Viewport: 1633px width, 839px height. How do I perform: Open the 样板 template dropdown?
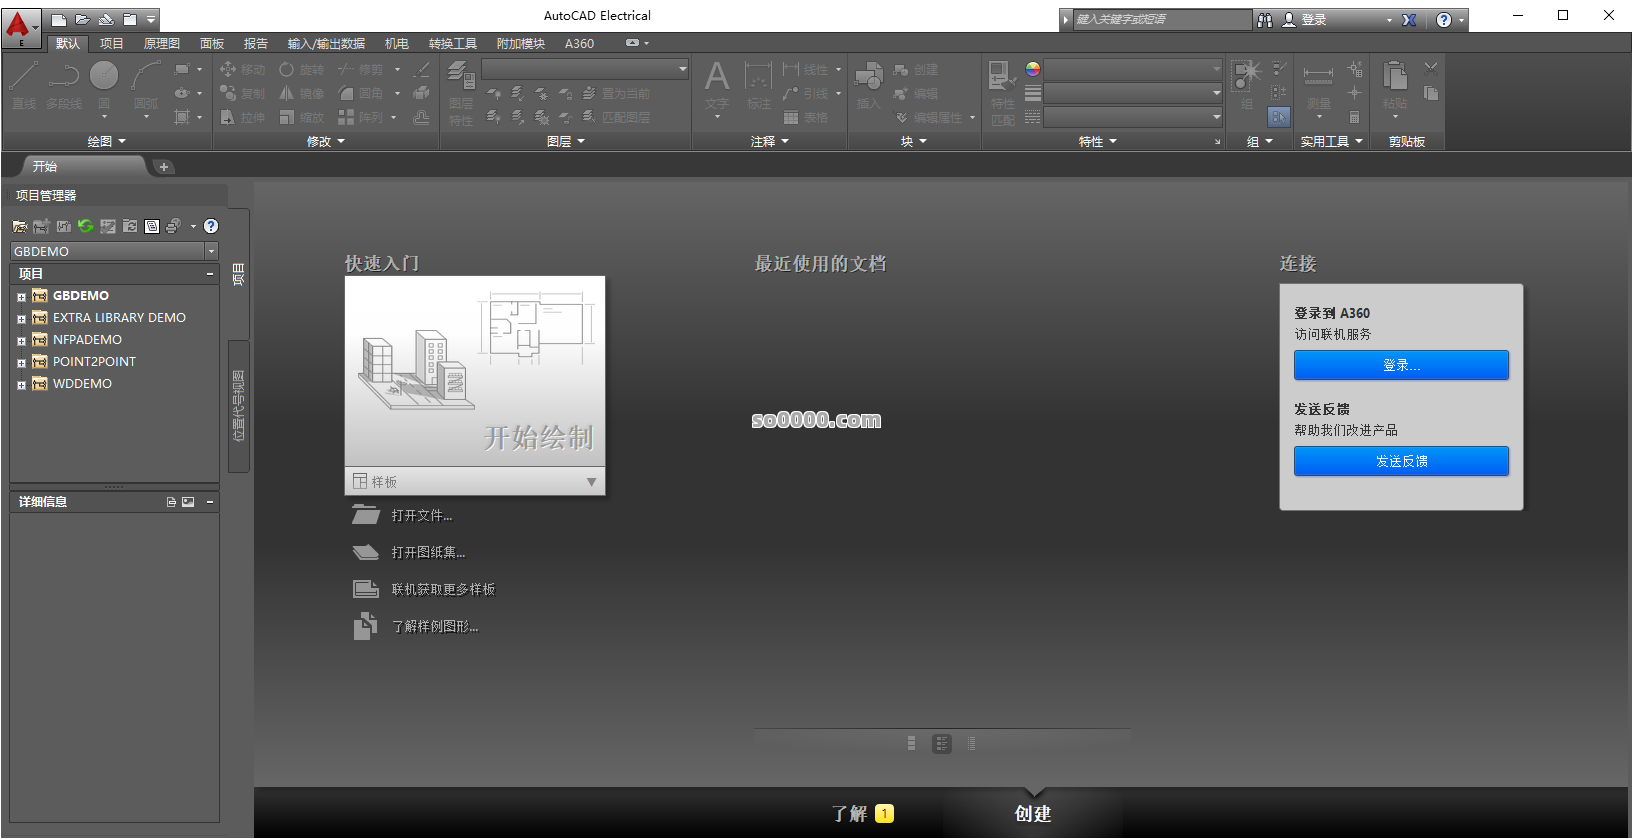tap(591, 482)
